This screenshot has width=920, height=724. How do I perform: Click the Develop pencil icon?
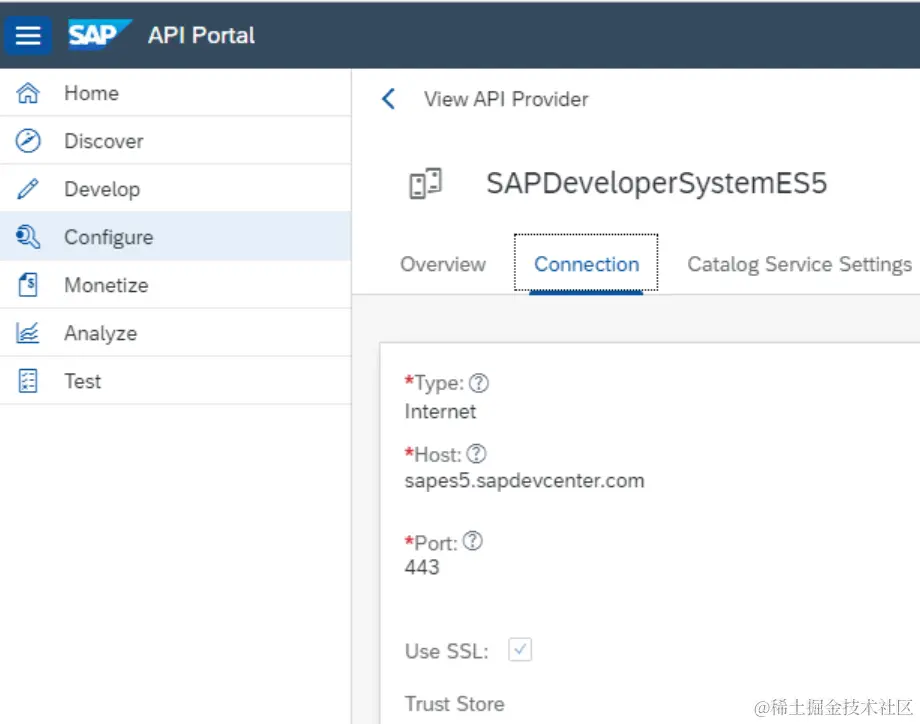point(29,189)
